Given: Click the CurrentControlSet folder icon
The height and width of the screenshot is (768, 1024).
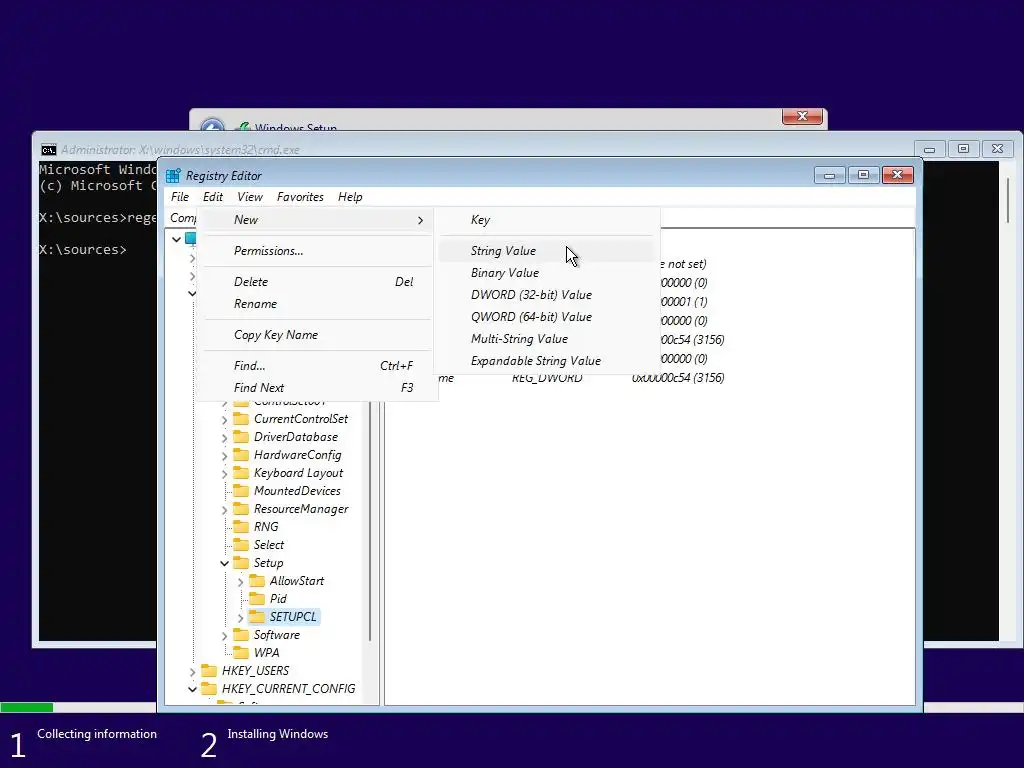Looking at the screenshot, I should (x=241, y=419).
